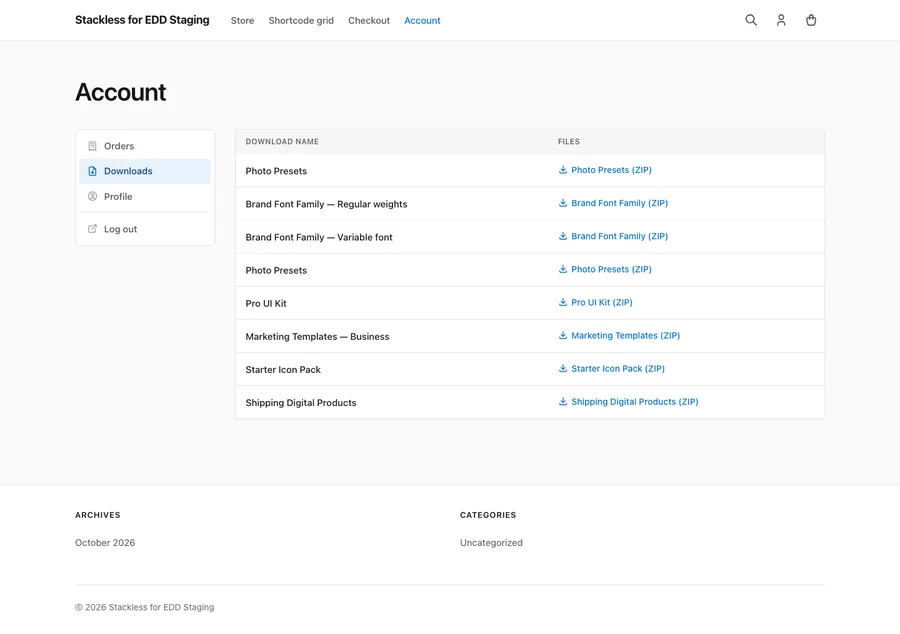Switch to Orders tab in sidebar

(145, 146)
